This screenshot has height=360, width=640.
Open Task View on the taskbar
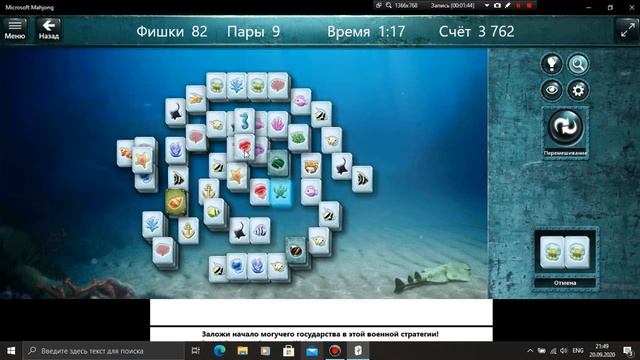[x=196, y=351]
